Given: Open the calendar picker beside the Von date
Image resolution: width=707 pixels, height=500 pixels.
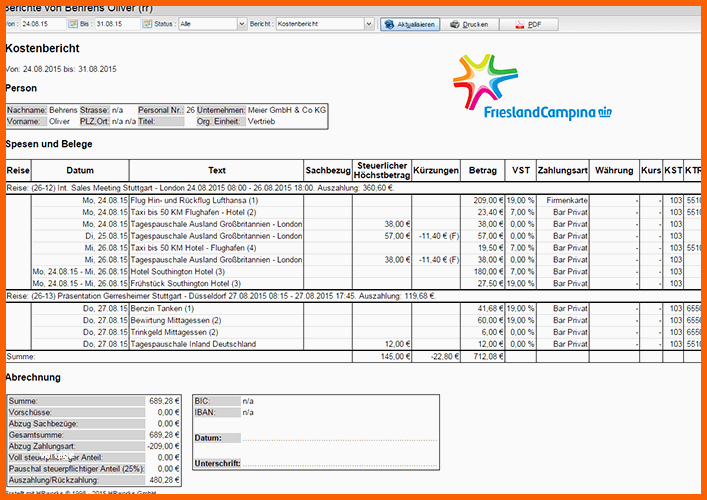Looking at the screenshot, I should tap(73, 24).
